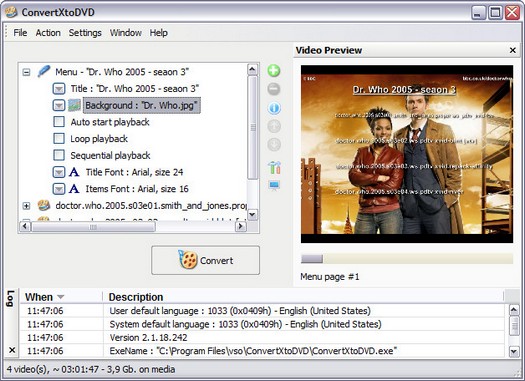Click the tree scroll down arrow
Screen dimensions: 525x381
[x=252, y=214]
